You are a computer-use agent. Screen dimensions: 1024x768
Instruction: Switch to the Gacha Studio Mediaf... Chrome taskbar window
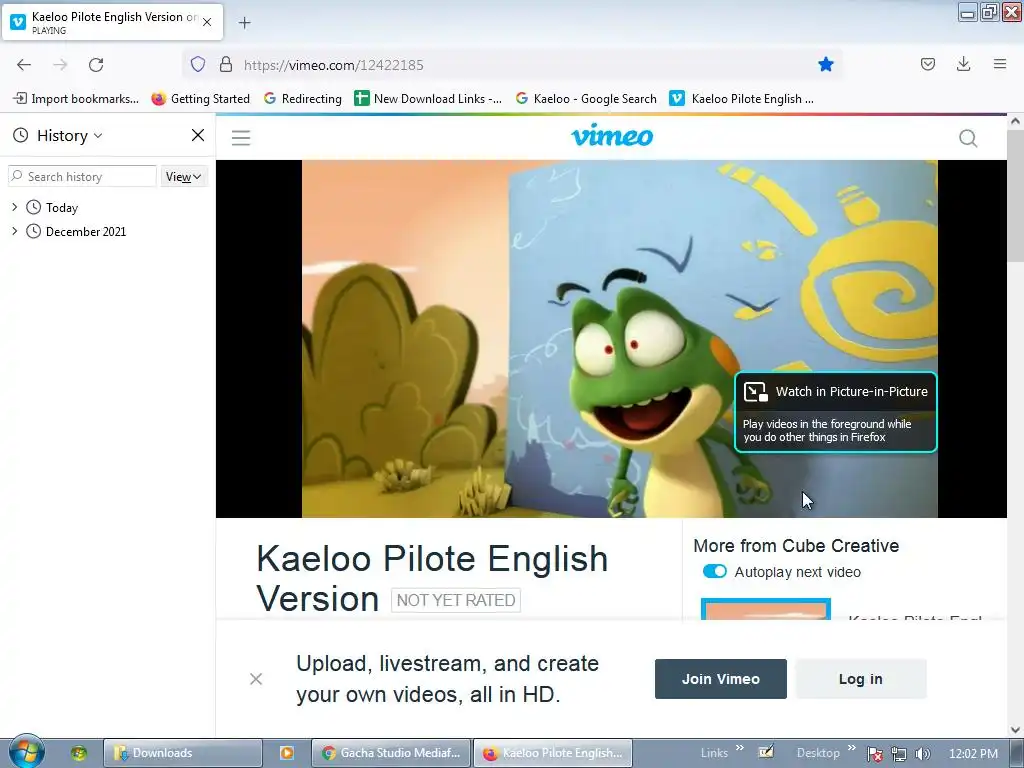coord(391,753)
